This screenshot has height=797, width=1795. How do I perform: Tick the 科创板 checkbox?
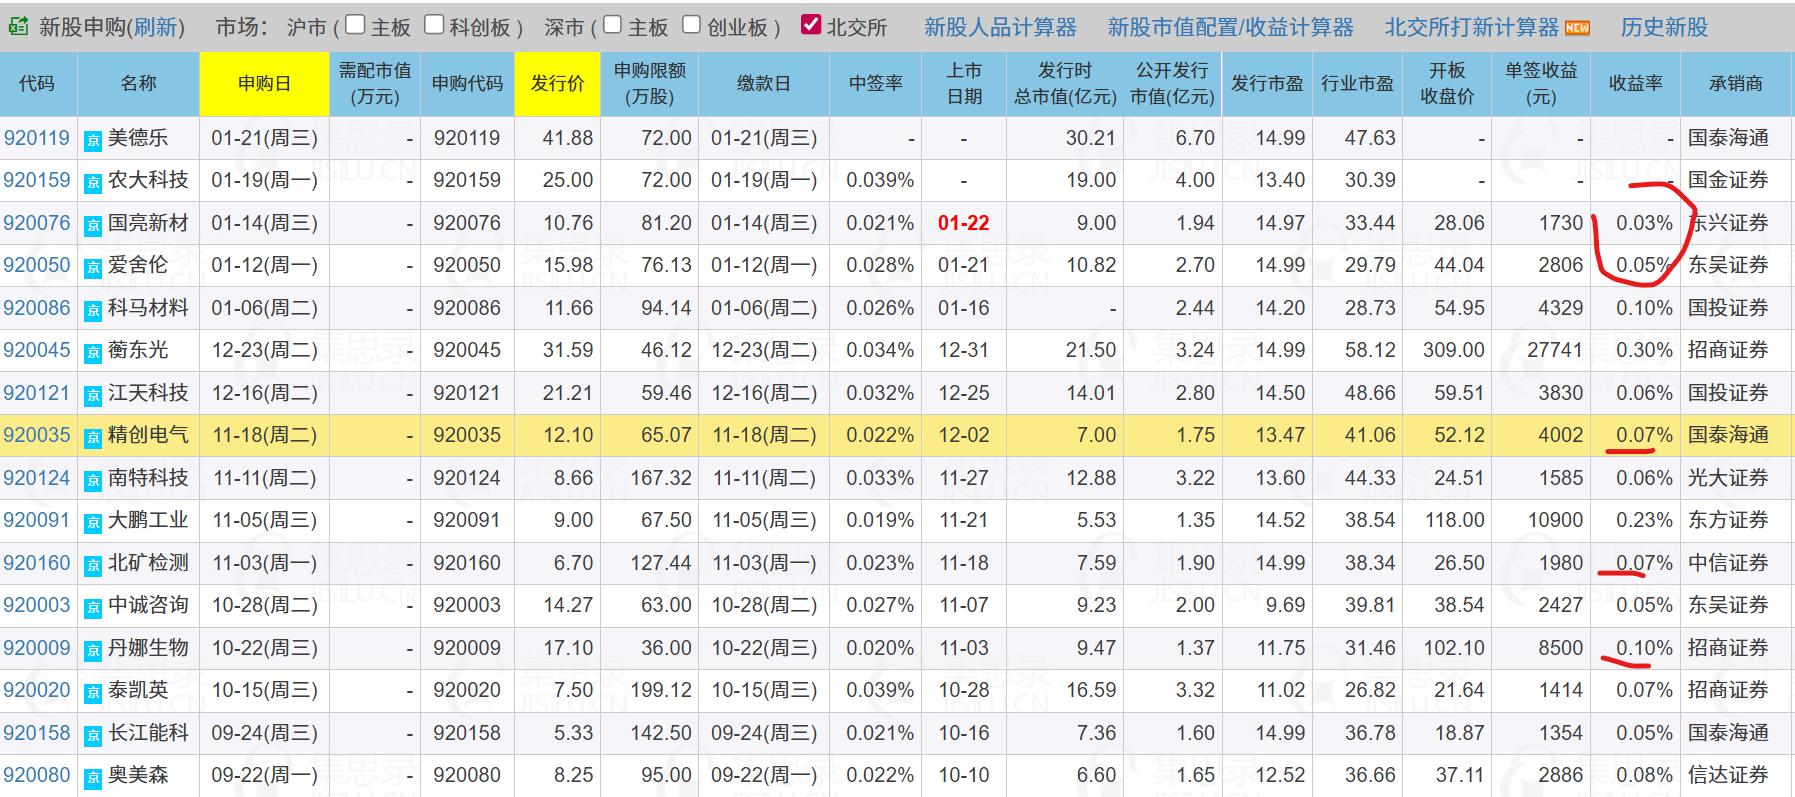434,25
